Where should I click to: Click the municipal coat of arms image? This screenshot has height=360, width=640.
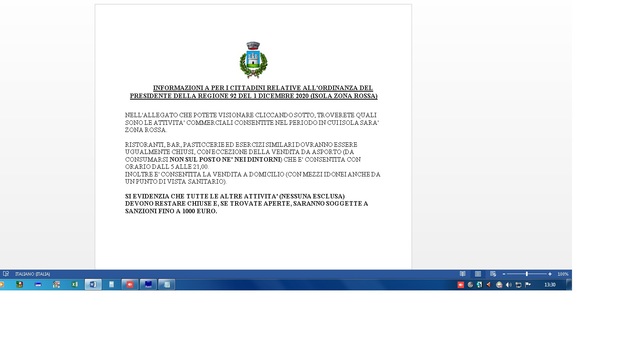[x=253, y=60]
